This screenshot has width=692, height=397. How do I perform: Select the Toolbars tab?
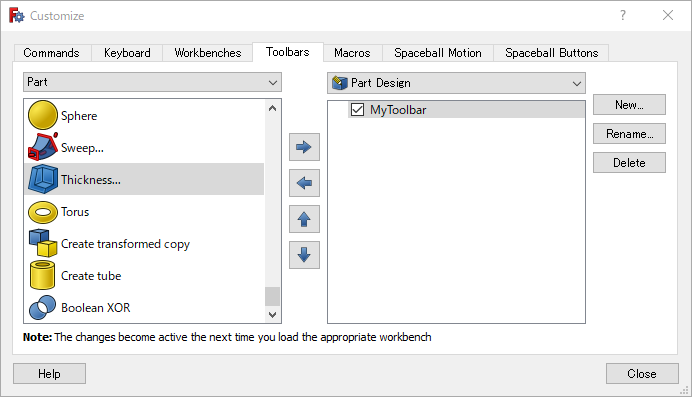[288, 52]
